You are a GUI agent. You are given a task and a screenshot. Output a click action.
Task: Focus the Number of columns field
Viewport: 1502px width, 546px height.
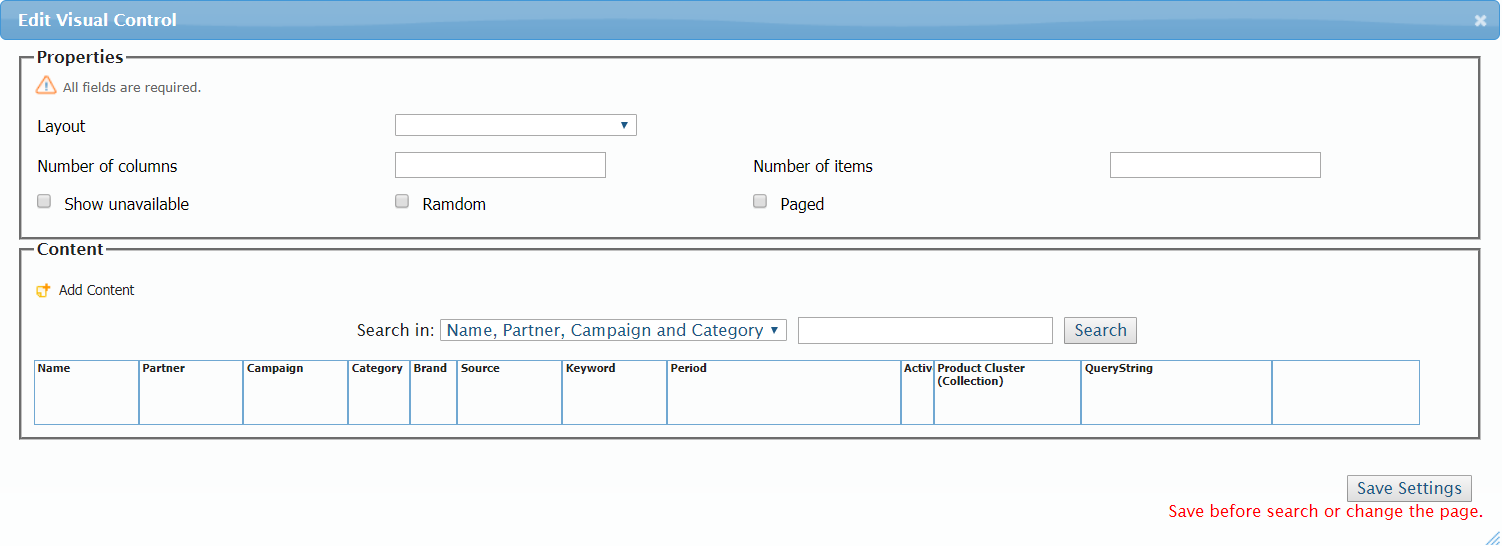tap(500, 165)
